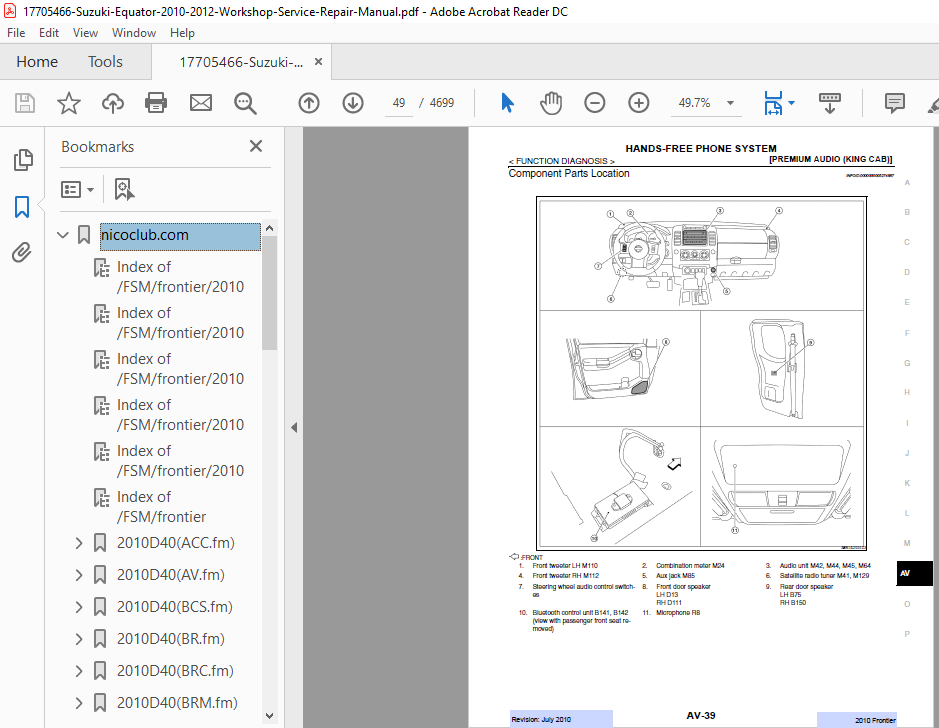Open the comment speech bubble tool
939x728 pixels.
(895, 103)
